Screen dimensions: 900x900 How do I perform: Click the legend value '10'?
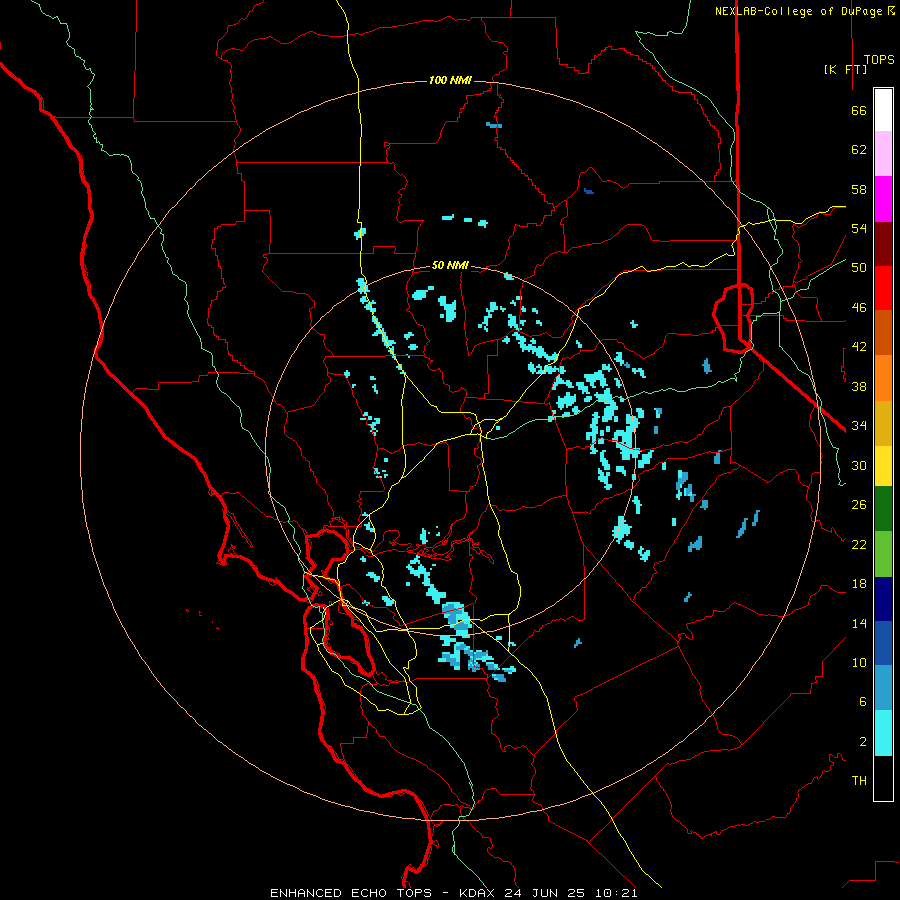click(859, 662)
